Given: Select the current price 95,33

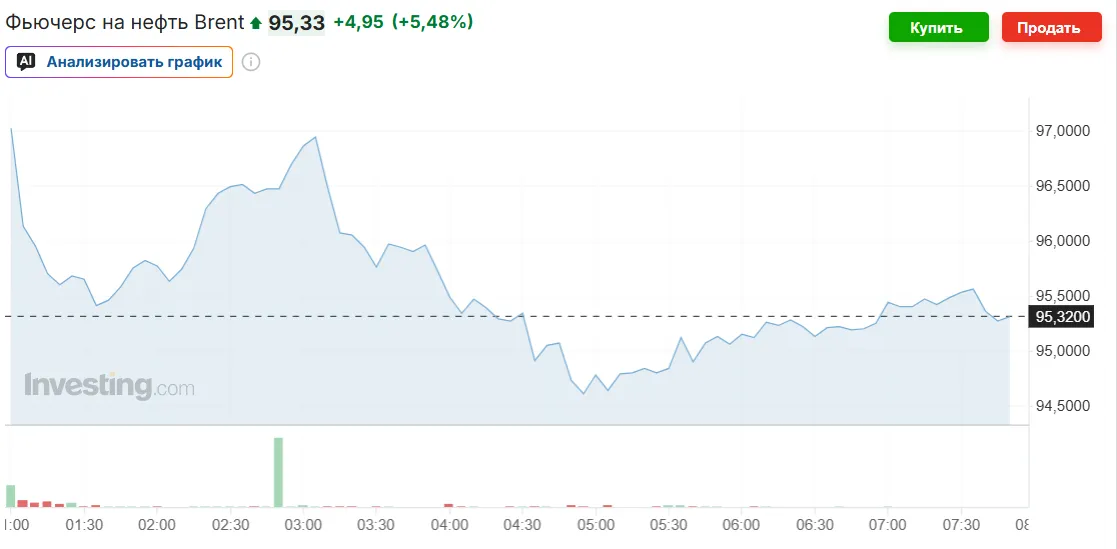Looking at the screenshot, I should [x=296, y=22].
